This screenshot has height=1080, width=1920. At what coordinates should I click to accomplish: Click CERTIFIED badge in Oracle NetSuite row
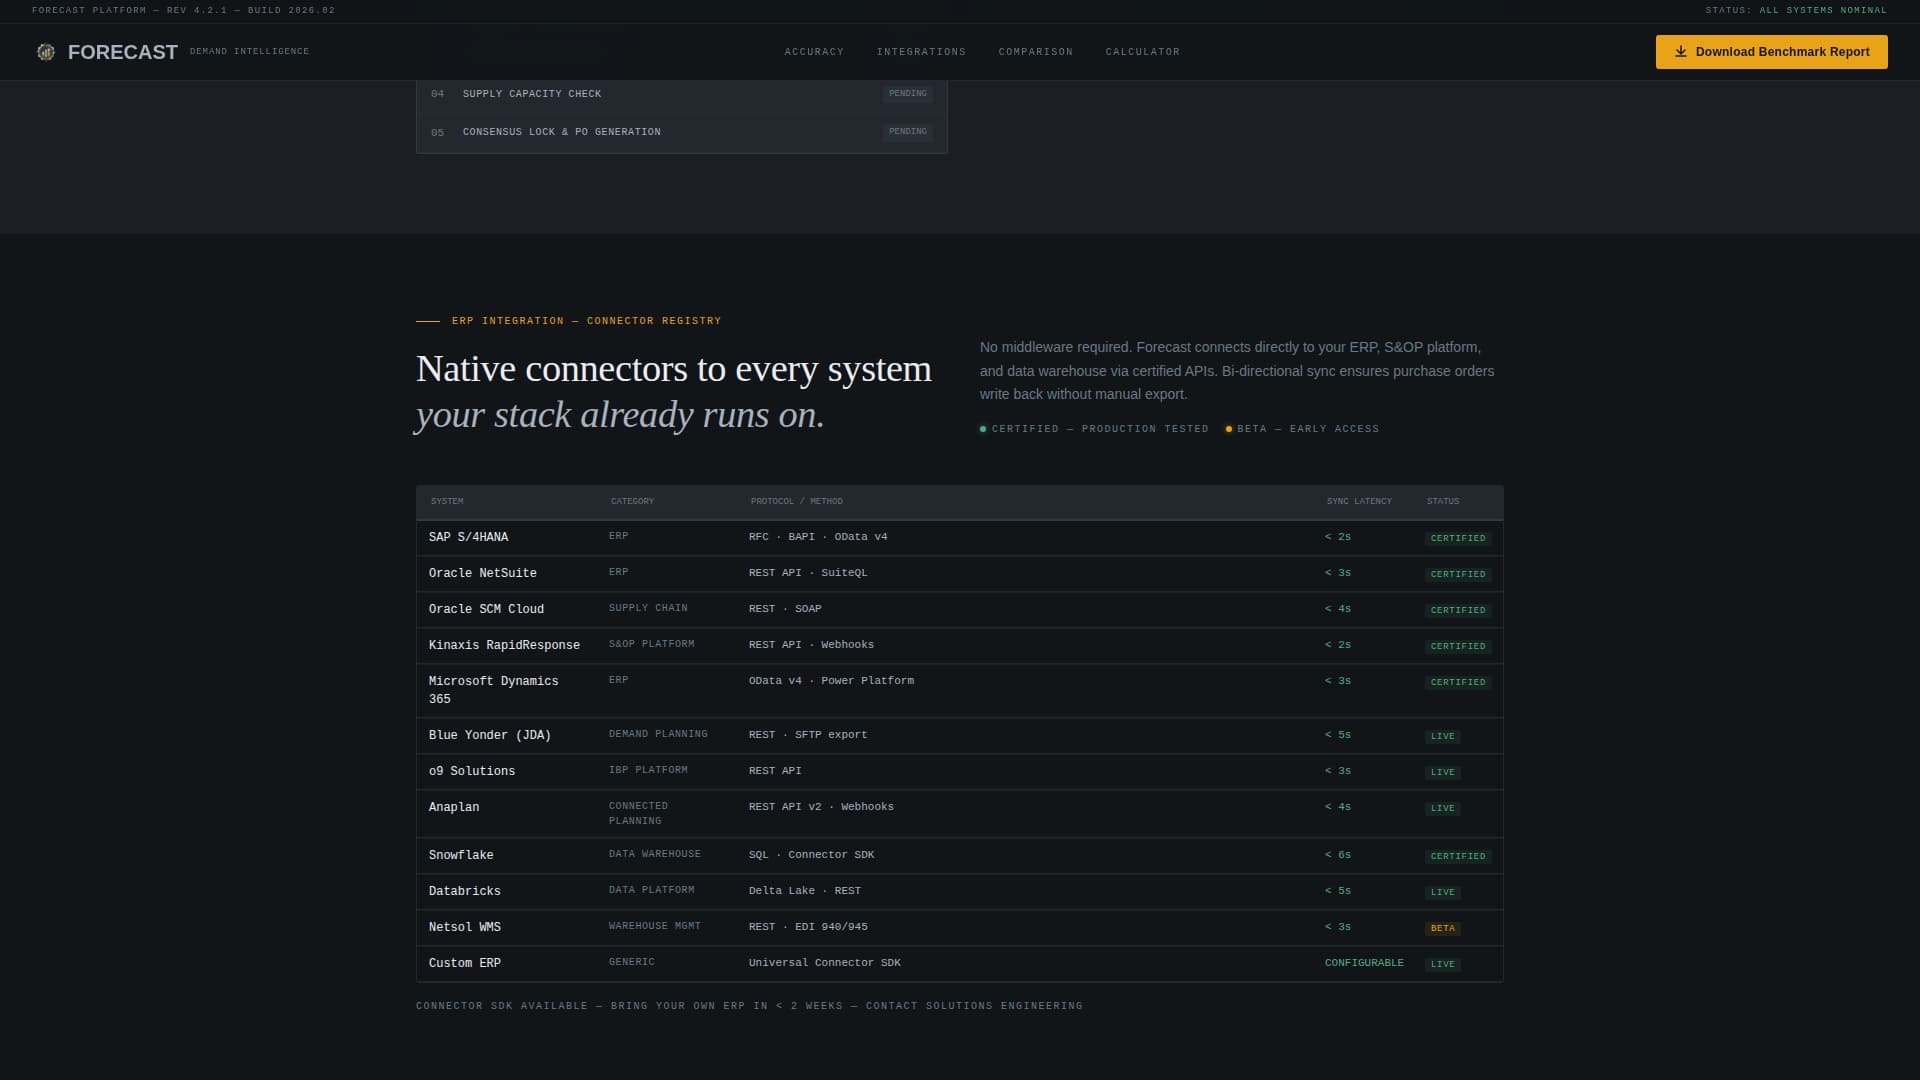[x=1457, y=574]
